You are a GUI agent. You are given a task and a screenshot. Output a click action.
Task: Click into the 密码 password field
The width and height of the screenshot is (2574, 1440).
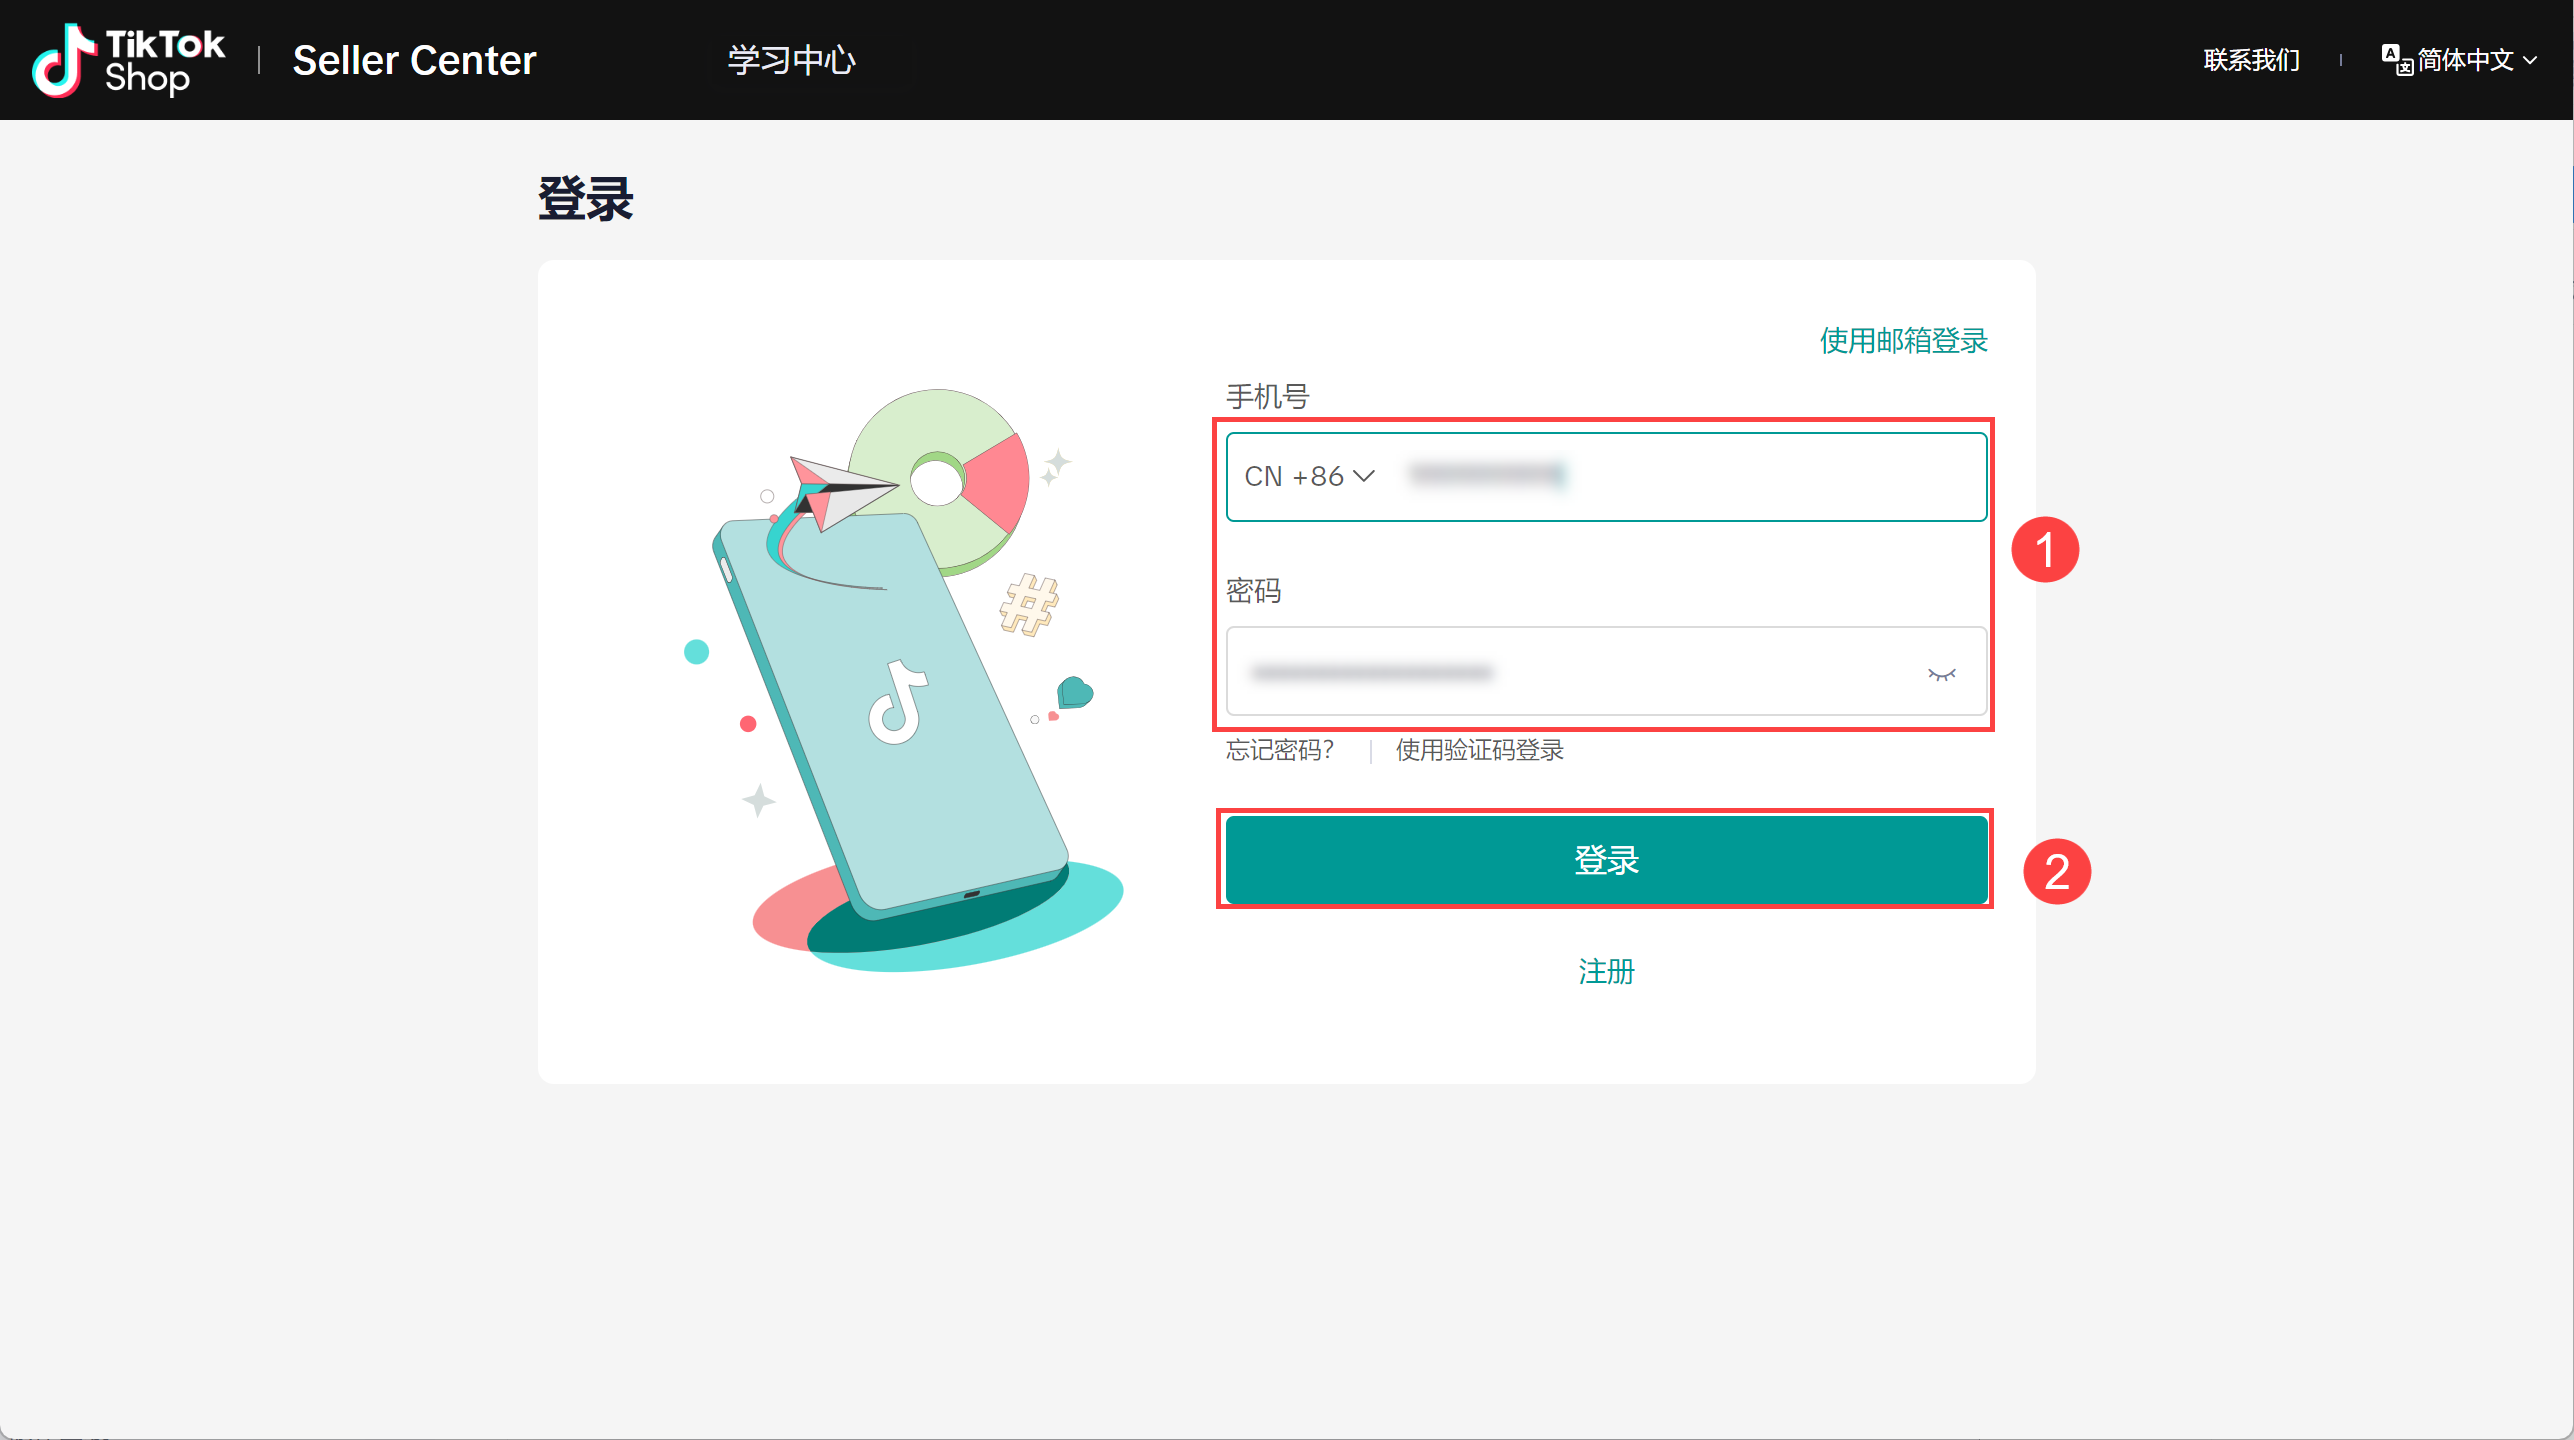1570,672
